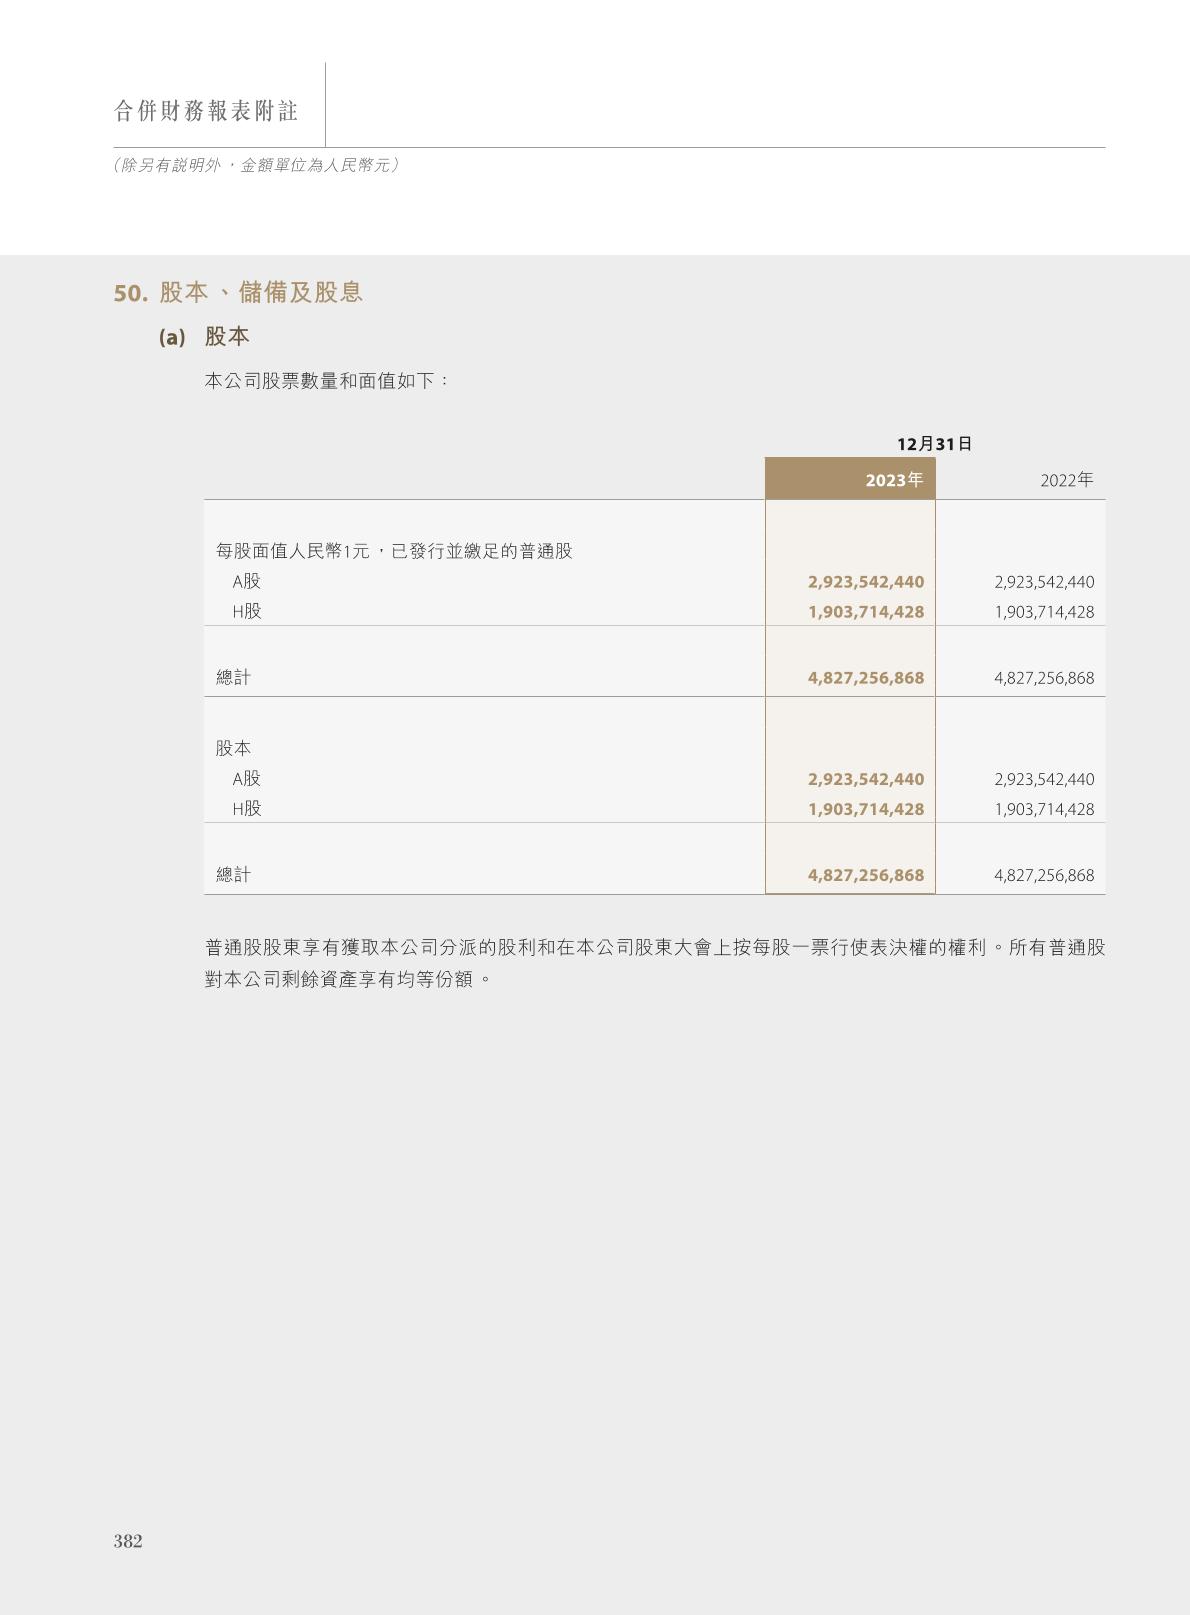The image size is (1190, 1615).
Task: Click the page header 合併財務報表附註
Action: click(x=206, y=111)
